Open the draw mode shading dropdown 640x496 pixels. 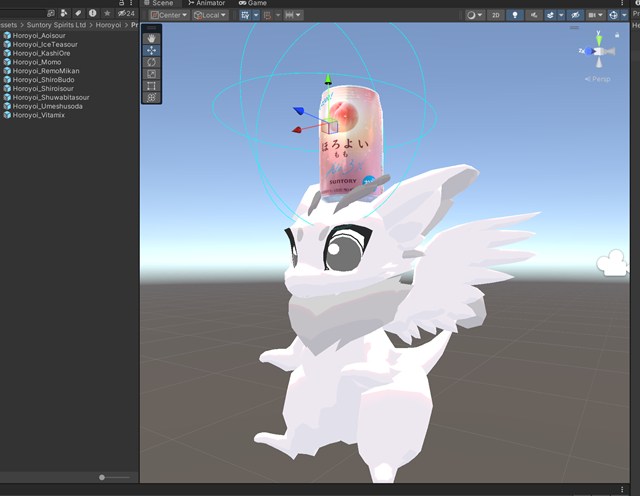474,15
